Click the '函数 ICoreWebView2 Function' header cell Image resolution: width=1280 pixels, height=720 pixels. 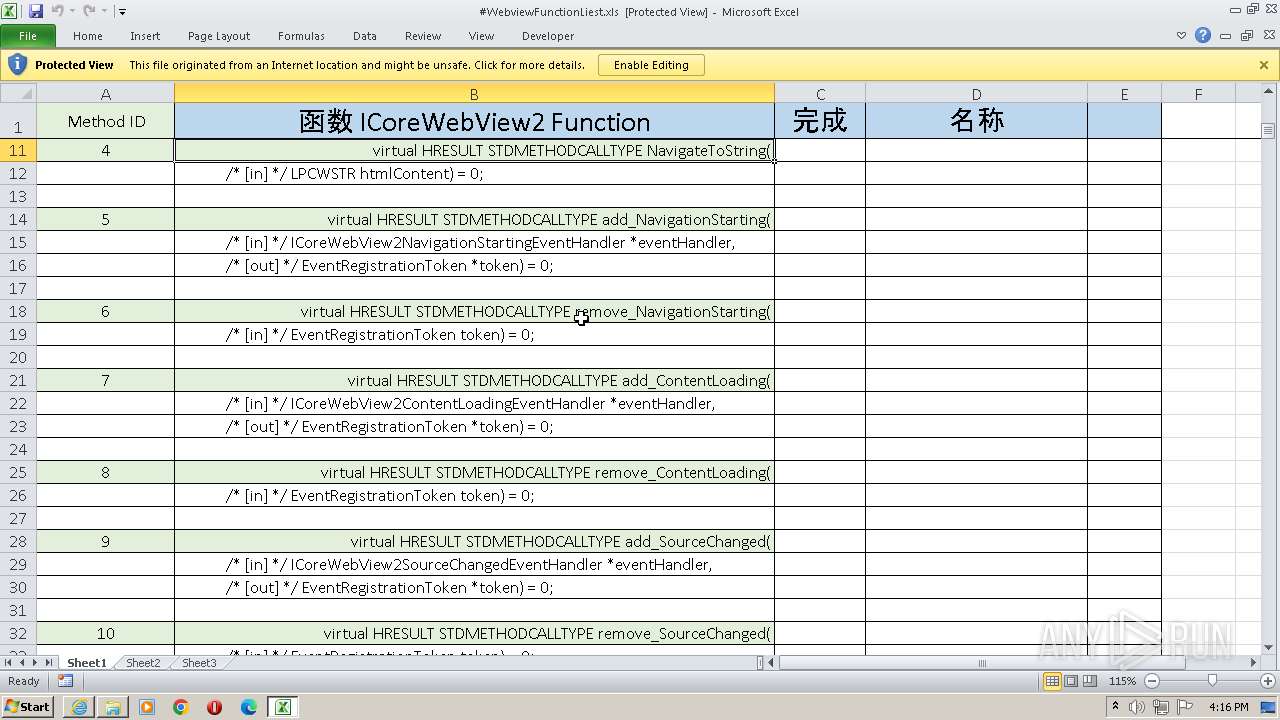click(x=474, y=121)
